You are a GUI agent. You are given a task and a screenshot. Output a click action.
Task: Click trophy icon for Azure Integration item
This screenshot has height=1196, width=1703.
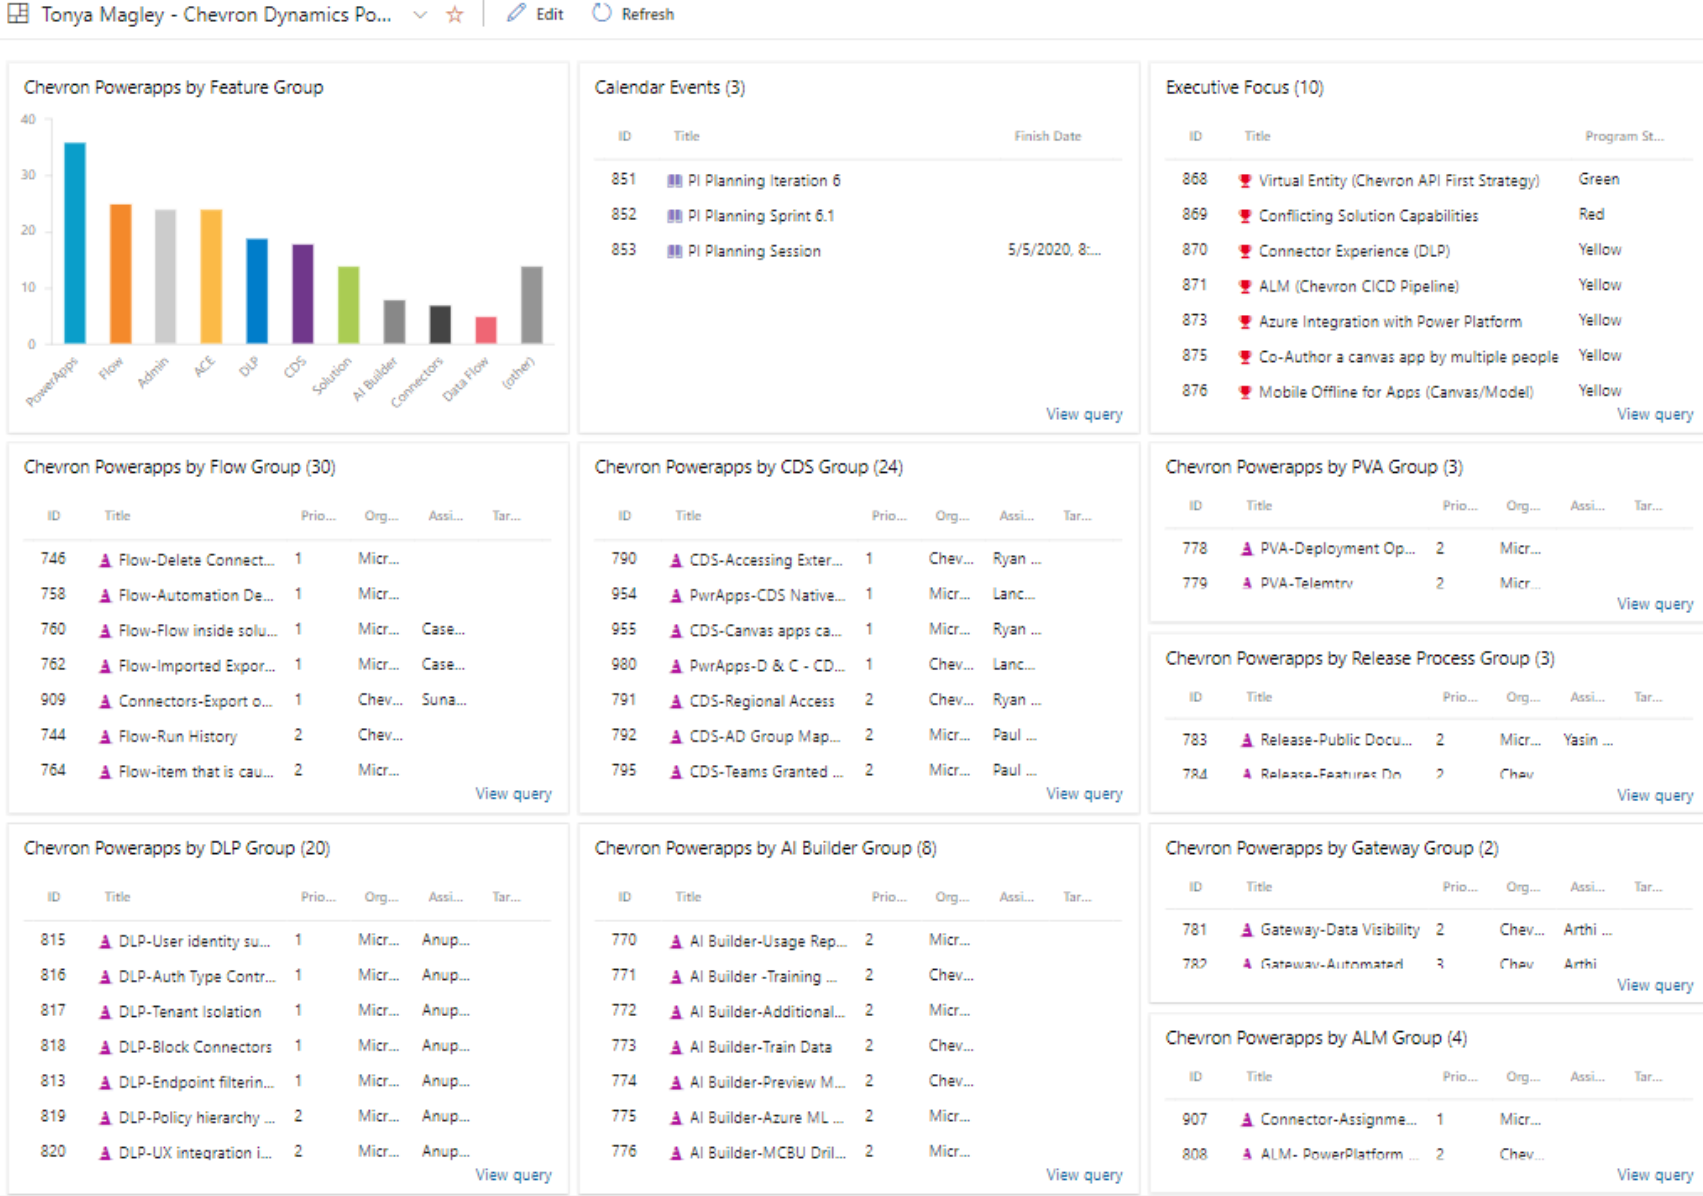(1245, 322)
